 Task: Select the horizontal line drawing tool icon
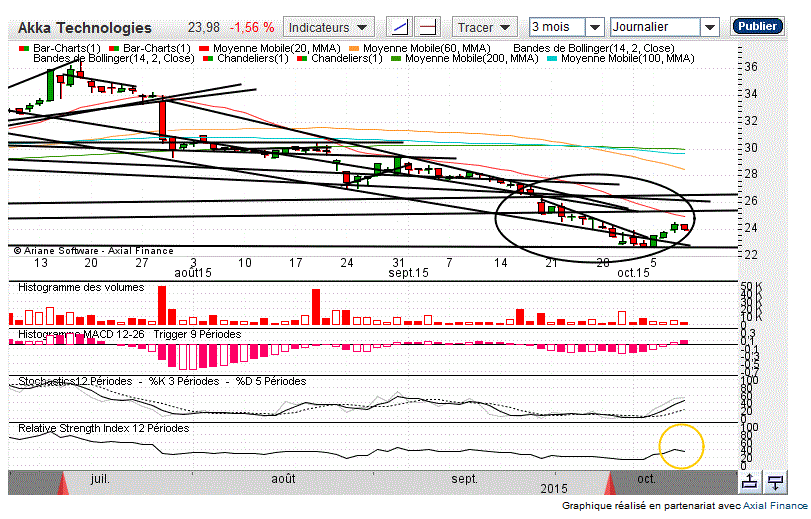(428, 27)
